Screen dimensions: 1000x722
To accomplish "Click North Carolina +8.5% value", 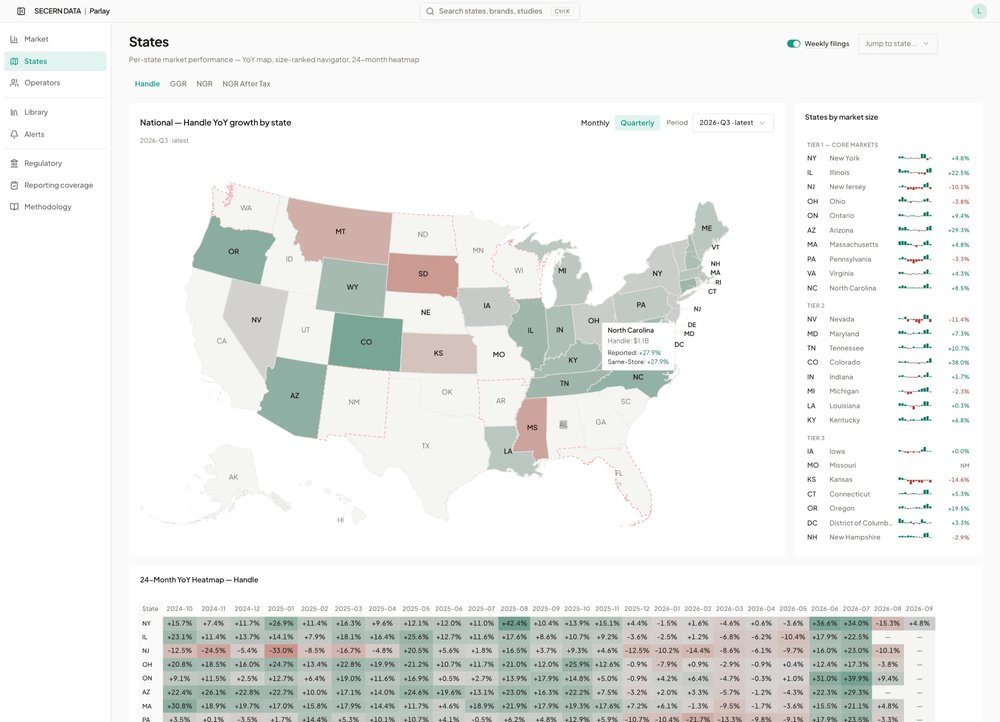I will tap(960, 288).
